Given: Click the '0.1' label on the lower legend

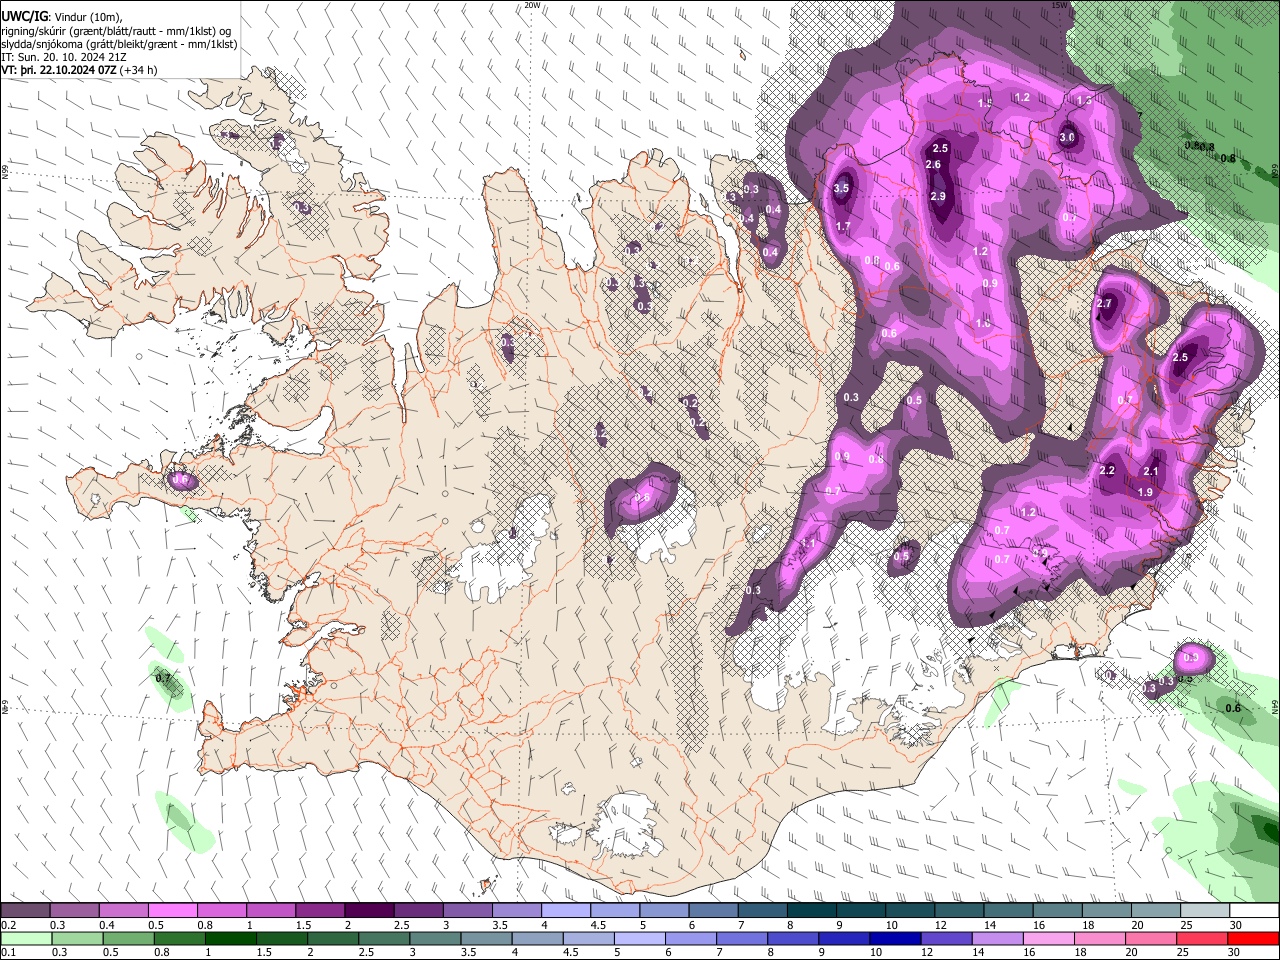Looking at the screenshot, I should pyautogui.click(x=8, y=953).
